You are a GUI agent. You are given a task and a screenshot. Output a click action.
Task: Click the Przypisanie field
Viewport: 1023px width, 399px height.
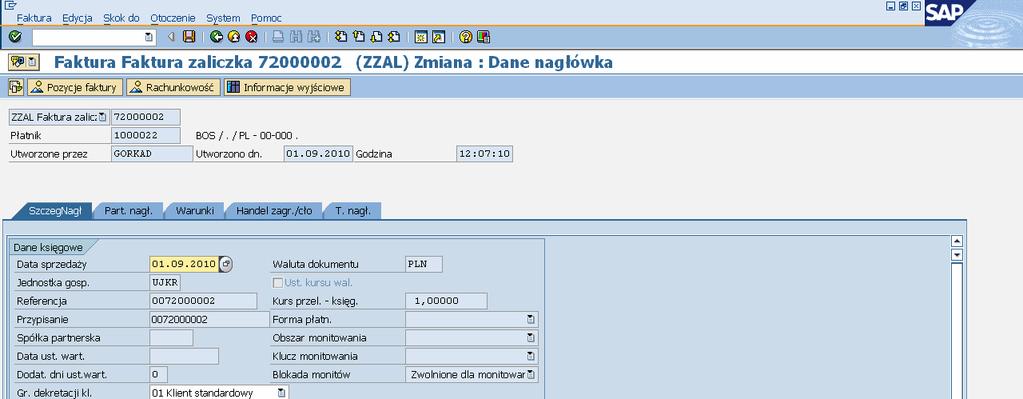(209, 319)
